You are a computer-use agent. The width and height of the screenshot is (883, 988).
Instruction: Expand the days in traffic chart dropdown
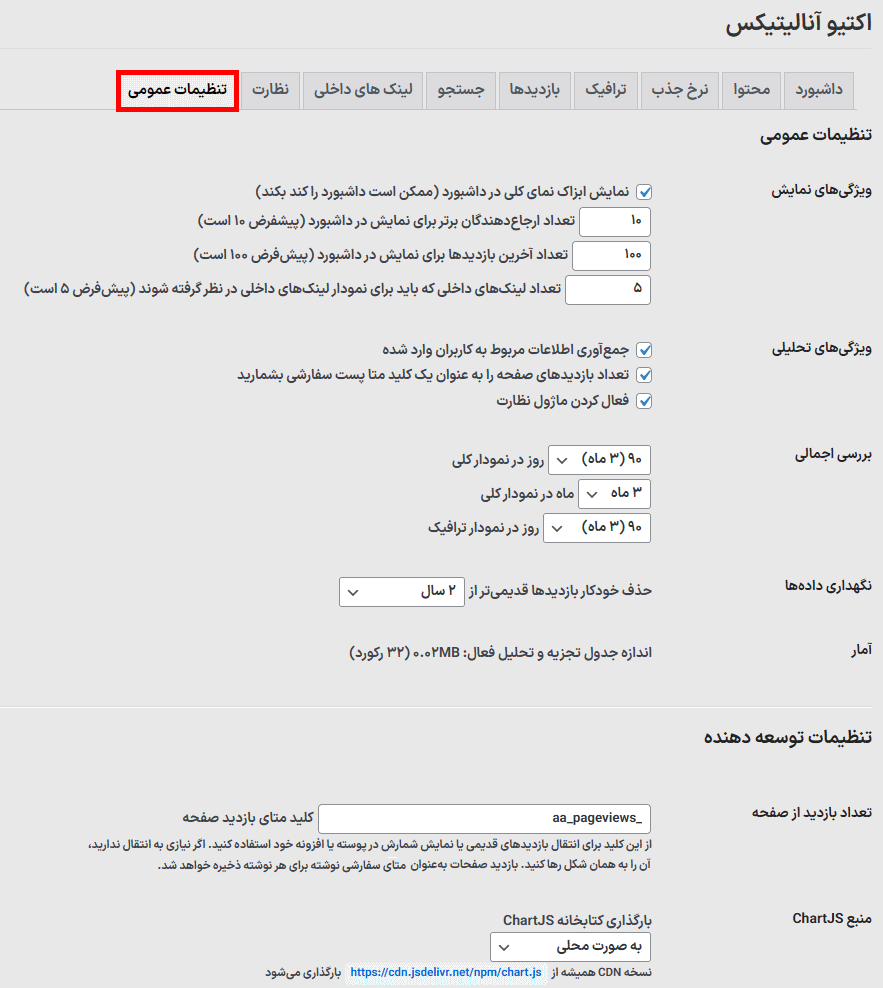(x=597, y=527)
